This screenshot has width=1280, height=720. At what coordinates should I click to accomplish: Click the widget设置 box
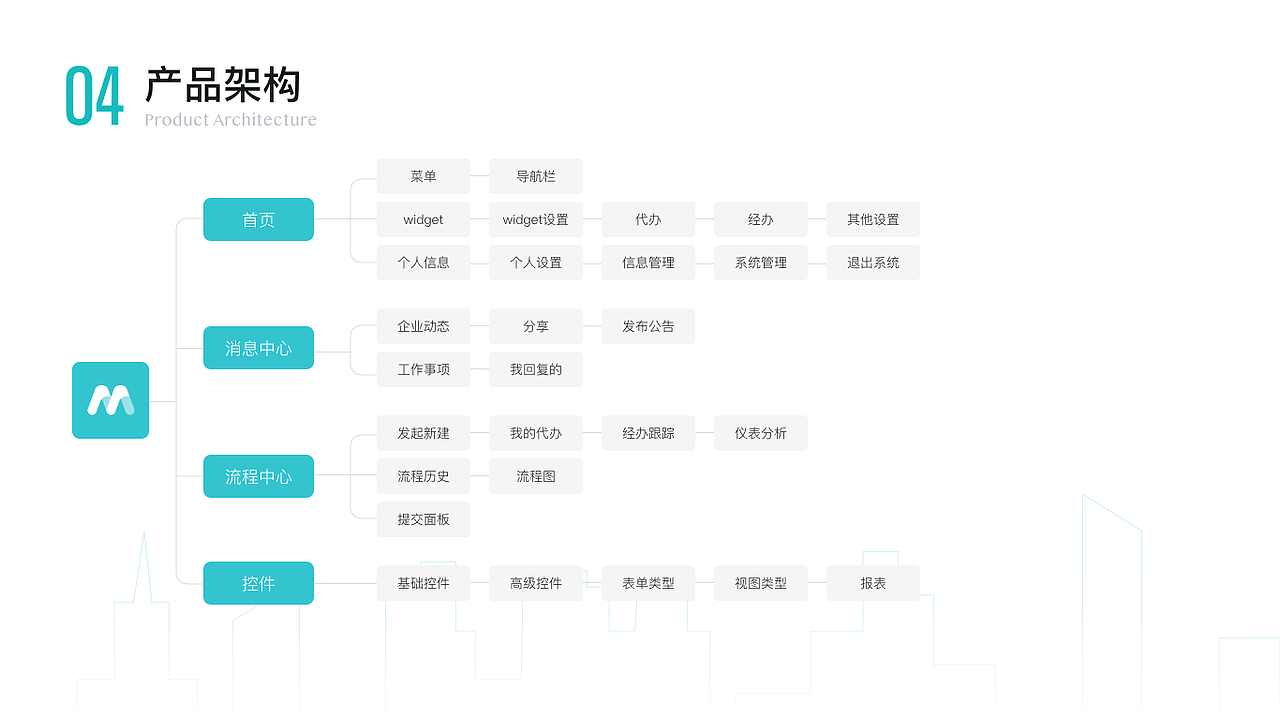(x=535, y=219)
